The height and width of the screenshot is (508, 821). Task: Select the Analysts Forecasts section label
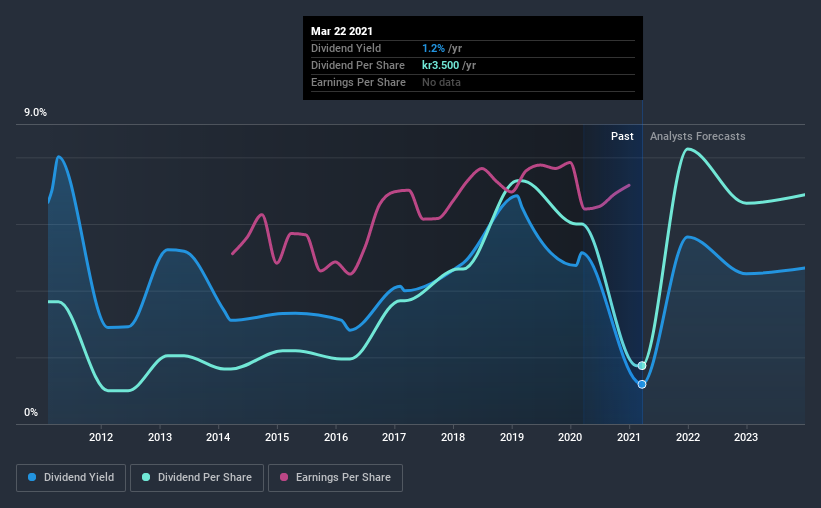tap(697, 136)
